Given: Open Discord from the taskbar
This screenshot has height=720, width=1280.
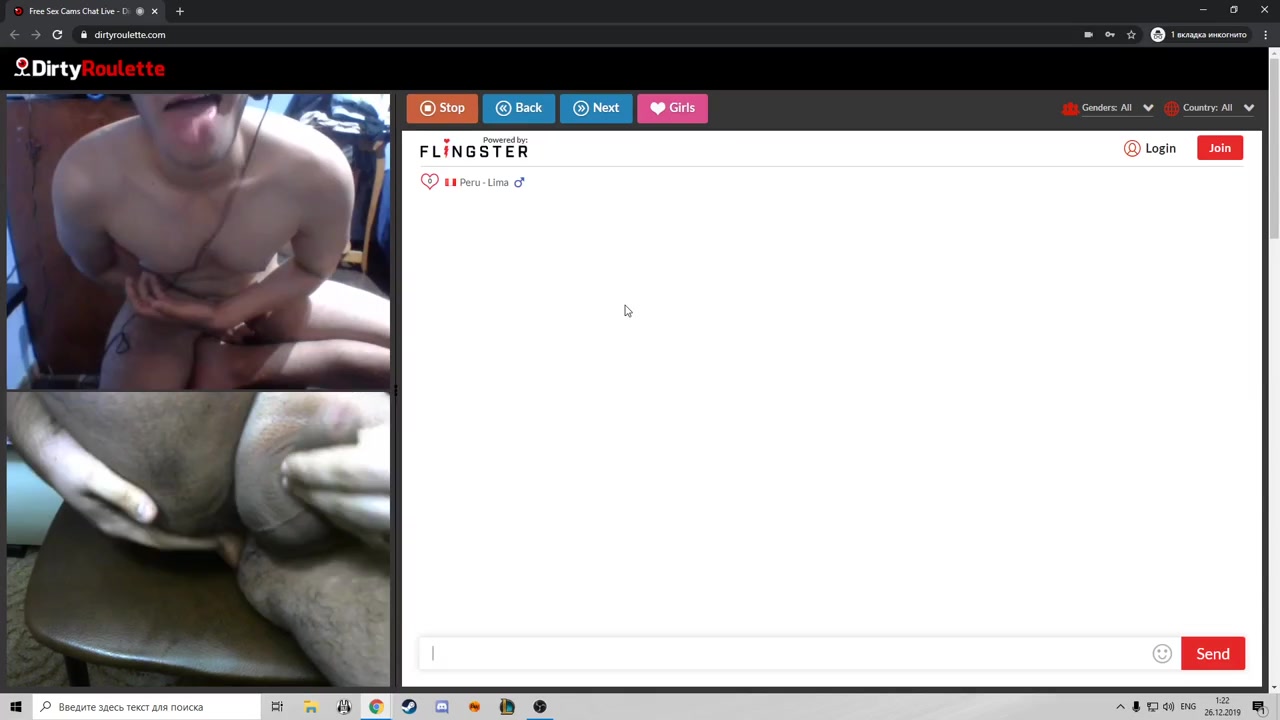Looking at the screenshot, I should pyautogui.click(x=442, y=707).
